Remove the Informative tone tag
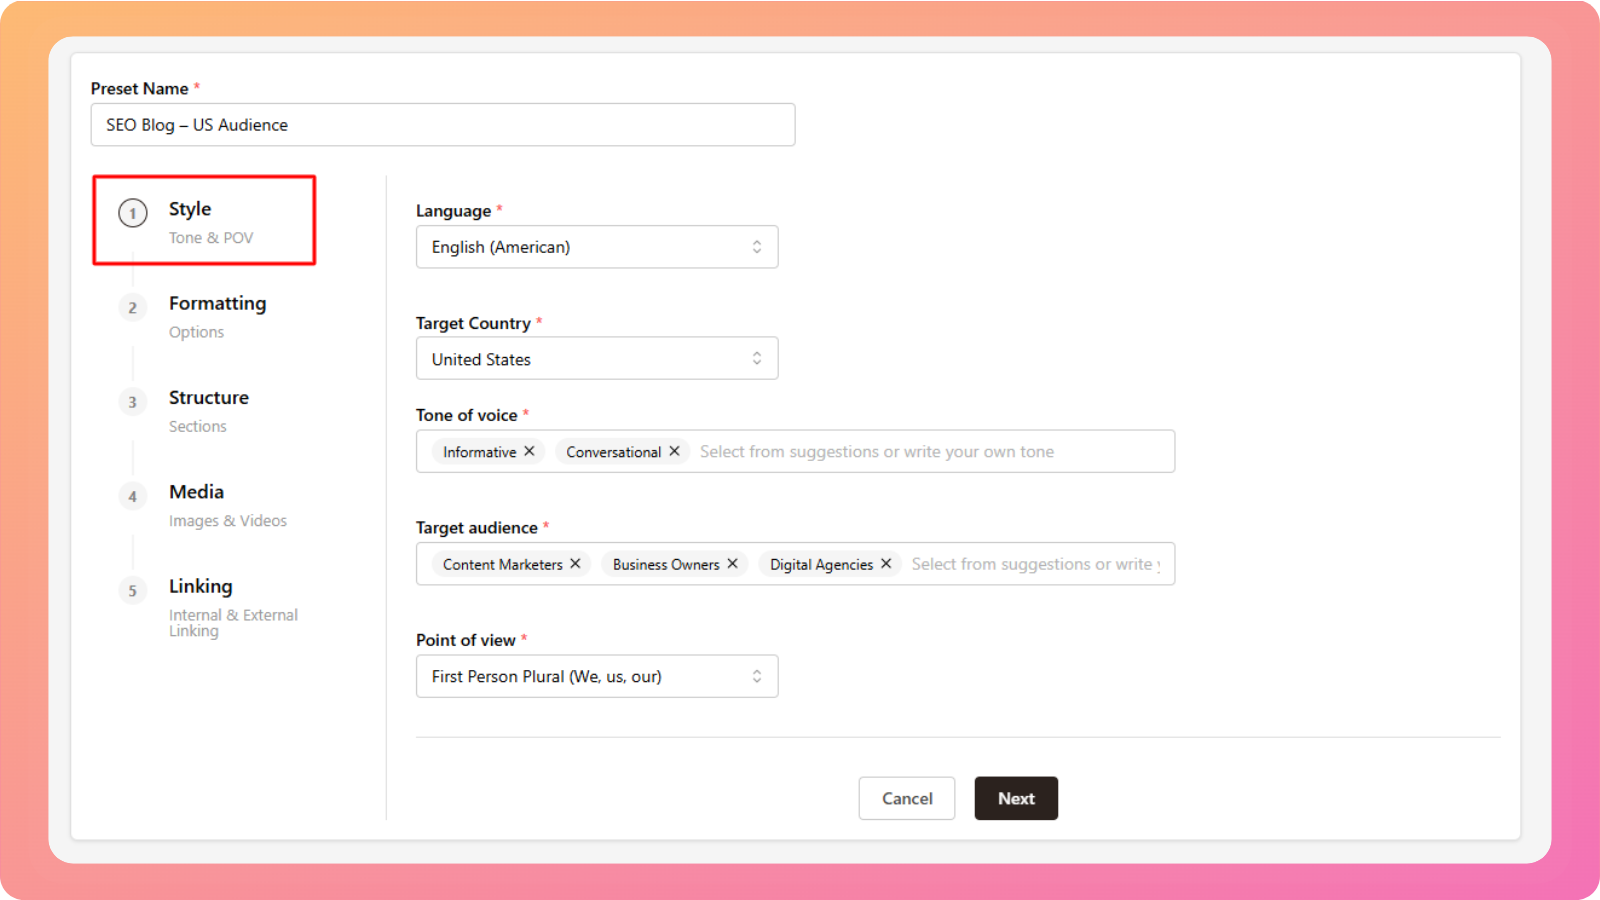Viewport: 1600px width, 900px height. tap(529, 451)
